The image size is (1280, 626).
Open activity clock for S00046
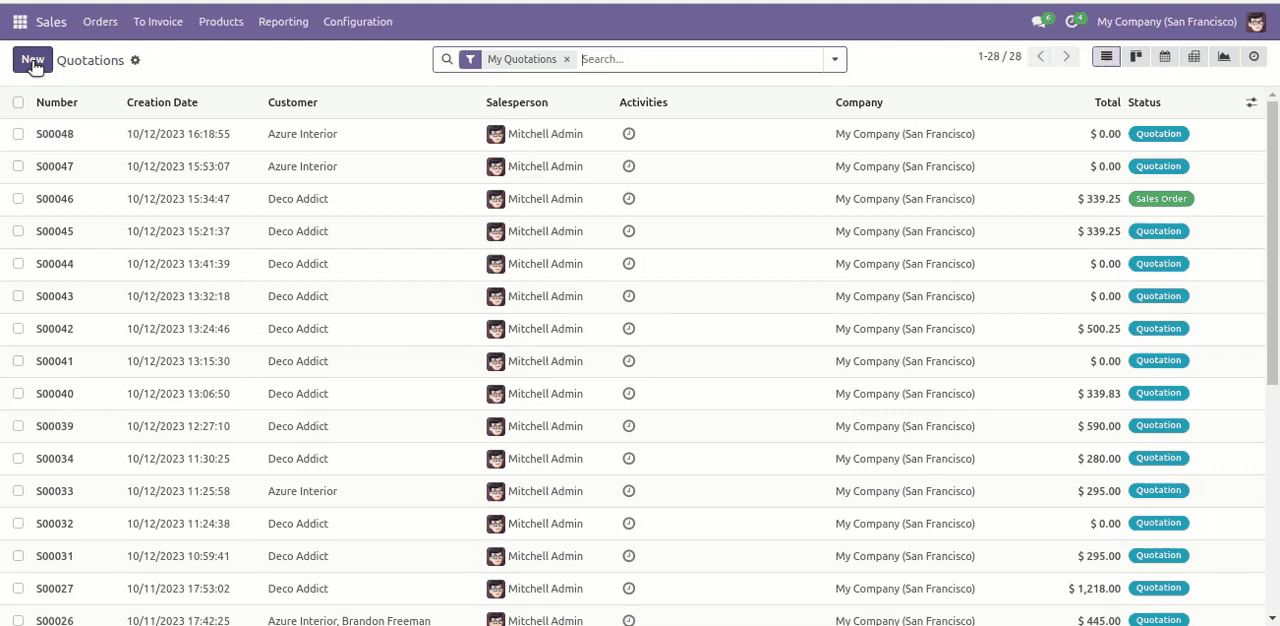(x=629, y=199)
